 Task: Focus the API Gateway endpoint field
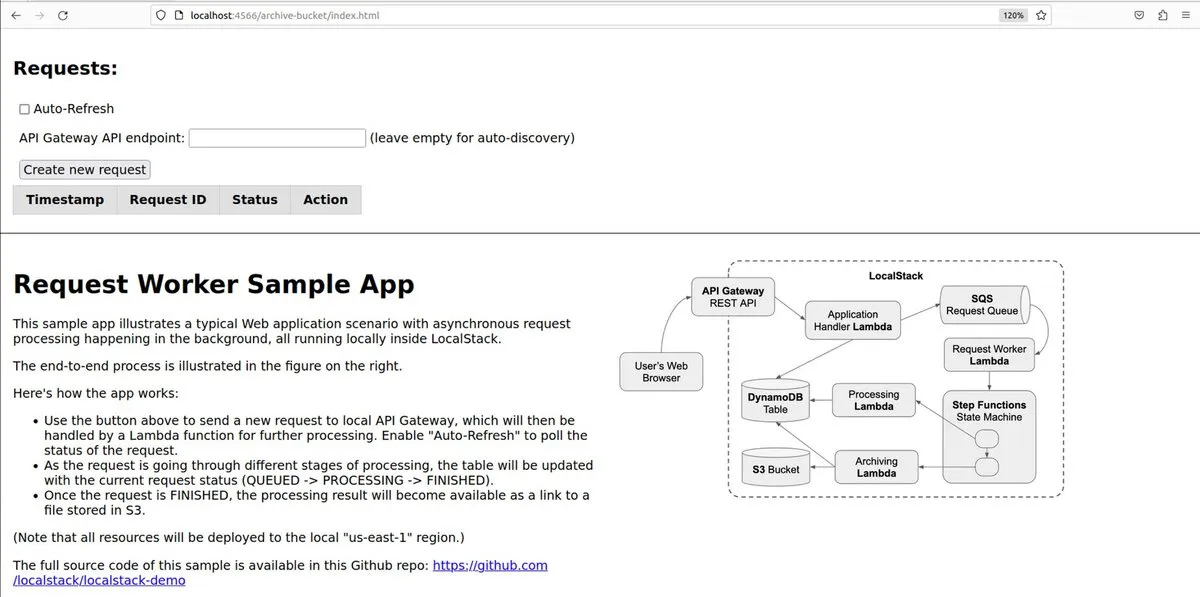pos(277,138)
